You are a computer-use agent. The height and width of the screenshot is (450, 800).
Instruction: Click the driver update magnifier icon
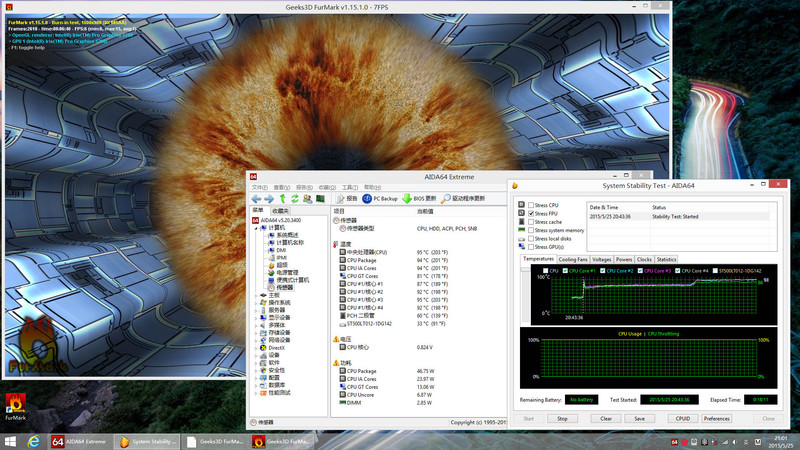point(445,198)
